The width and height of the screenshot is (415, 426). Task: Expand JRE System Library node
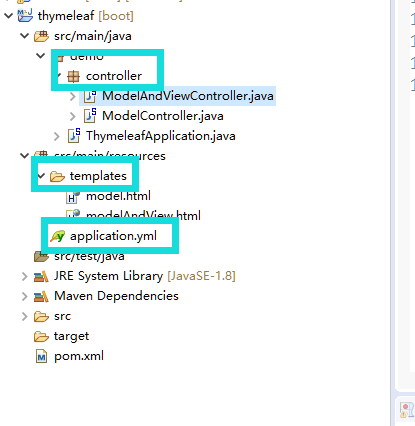[x=24, y=276]
